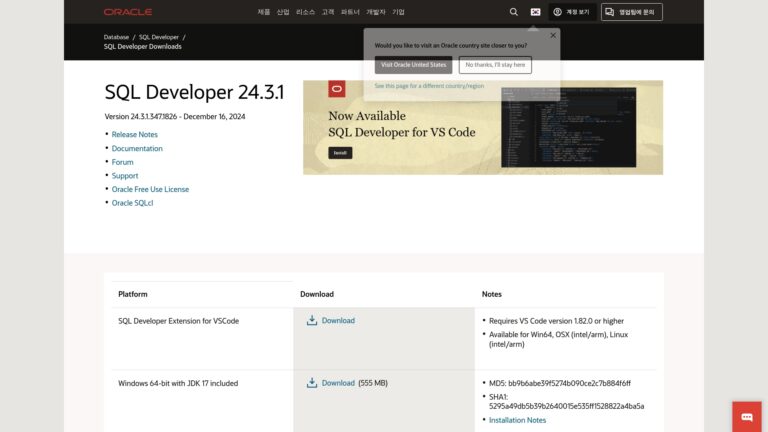Click red Oracle icon in banner
The image size is (768, 432).
(x=336, y=89)
